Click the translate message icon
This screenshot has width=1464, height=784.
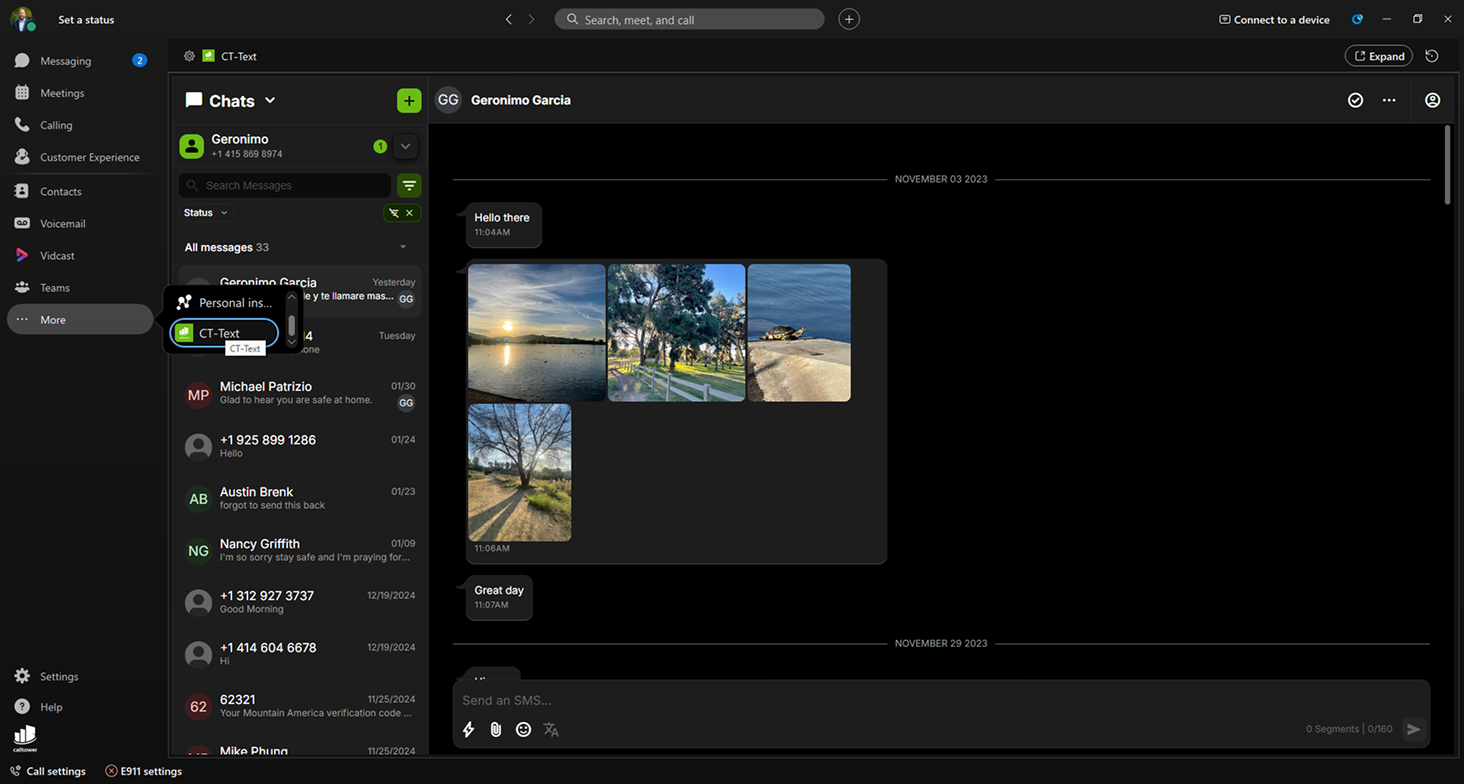(x=551, y=730)
